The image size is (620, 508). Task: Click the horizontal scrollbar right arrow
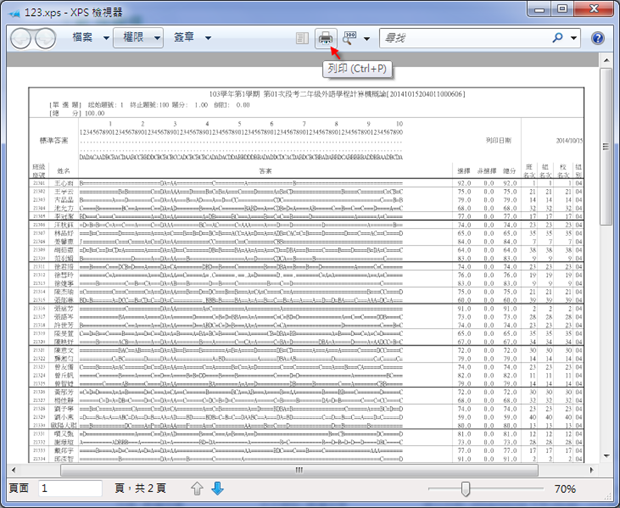[x=592, y=470]
